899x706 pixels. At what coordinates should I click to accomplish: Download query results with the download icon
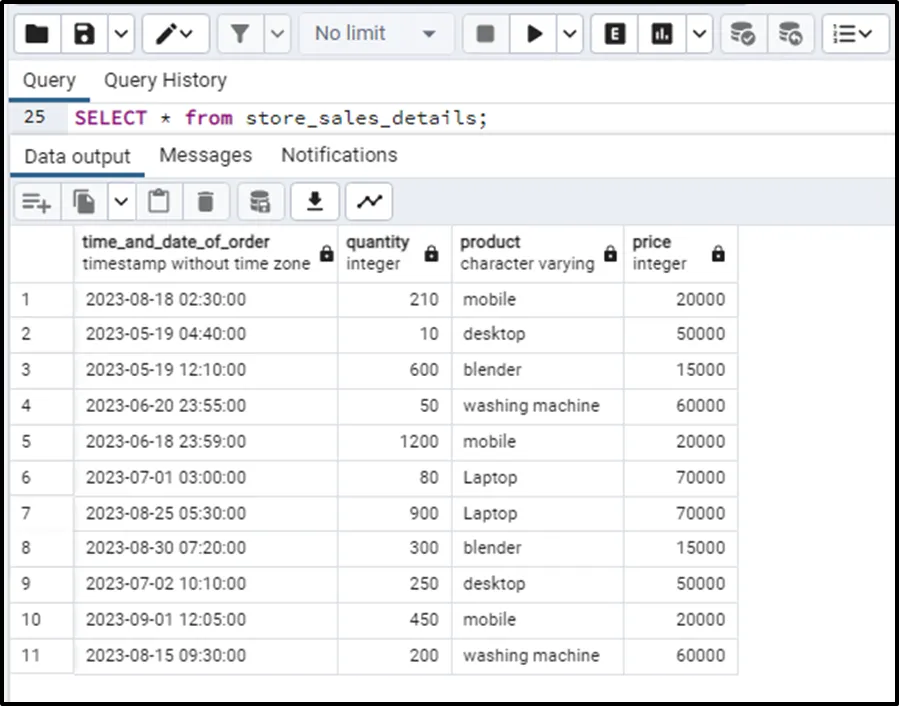tap(315, 202)
